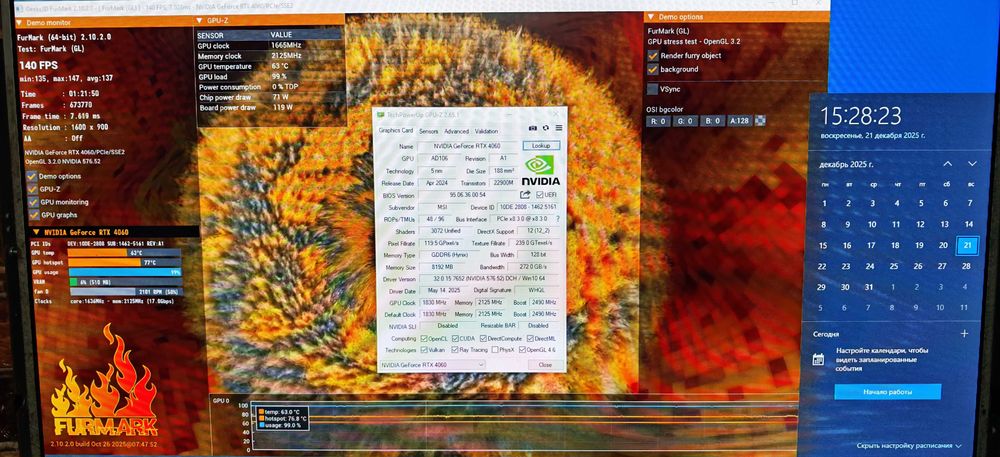Click the Board power draw row

pyautogui.click(x=270, y=108)
